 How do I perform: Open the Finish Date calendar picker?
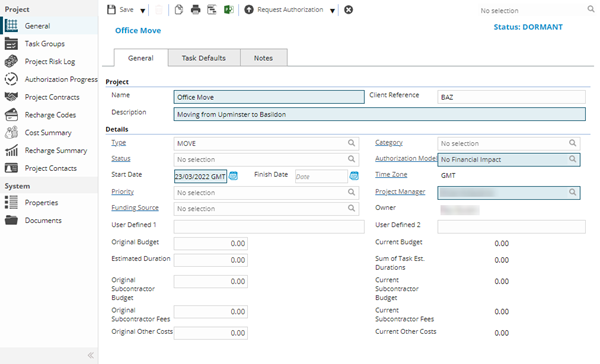point(354,176)
